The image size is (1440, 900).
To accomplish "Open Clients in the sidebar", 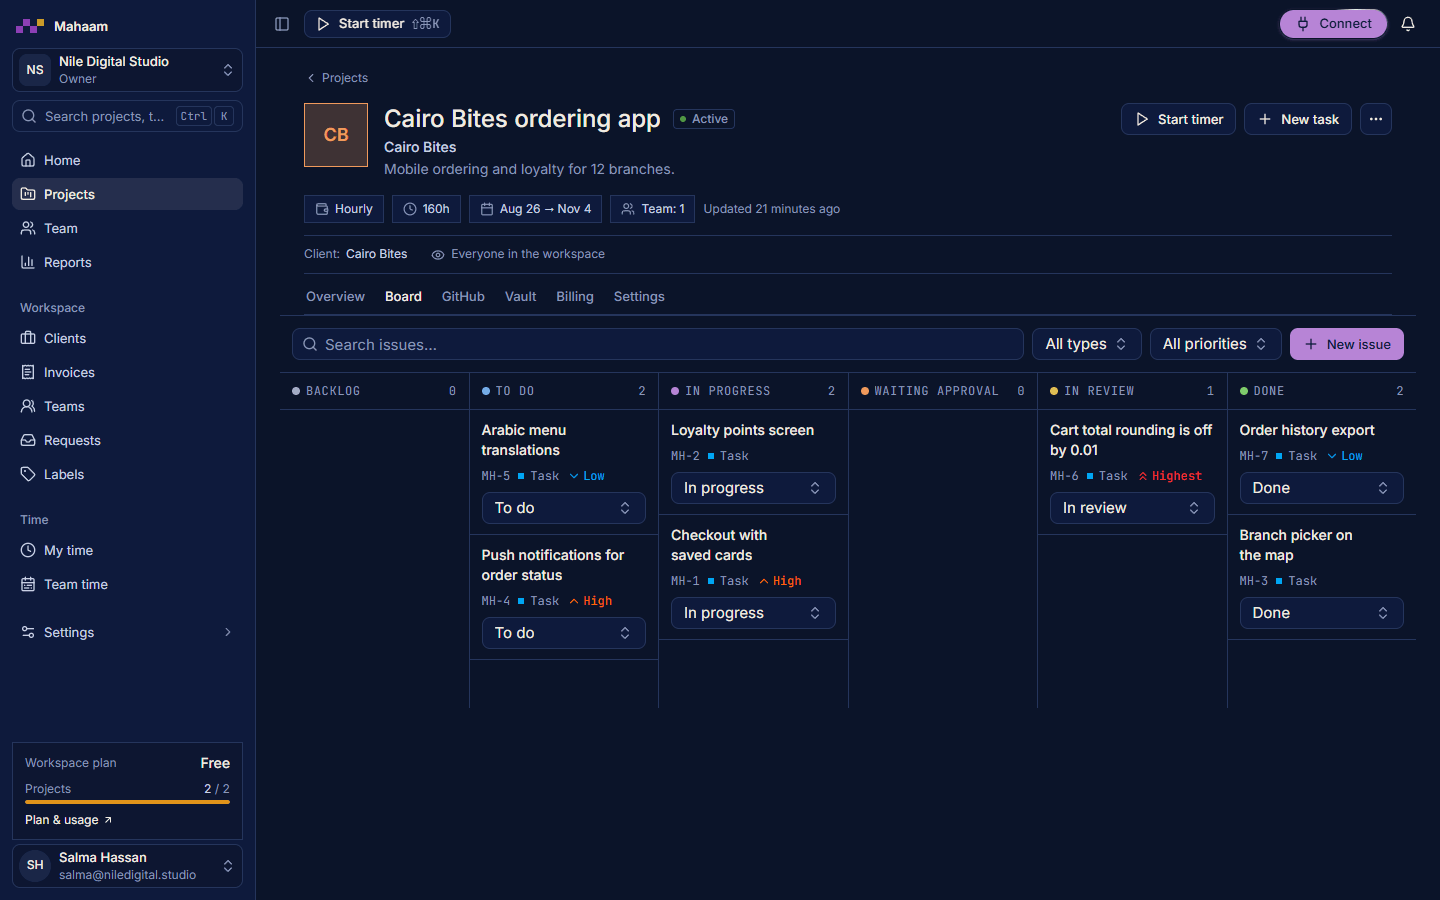I will point(127,338).
